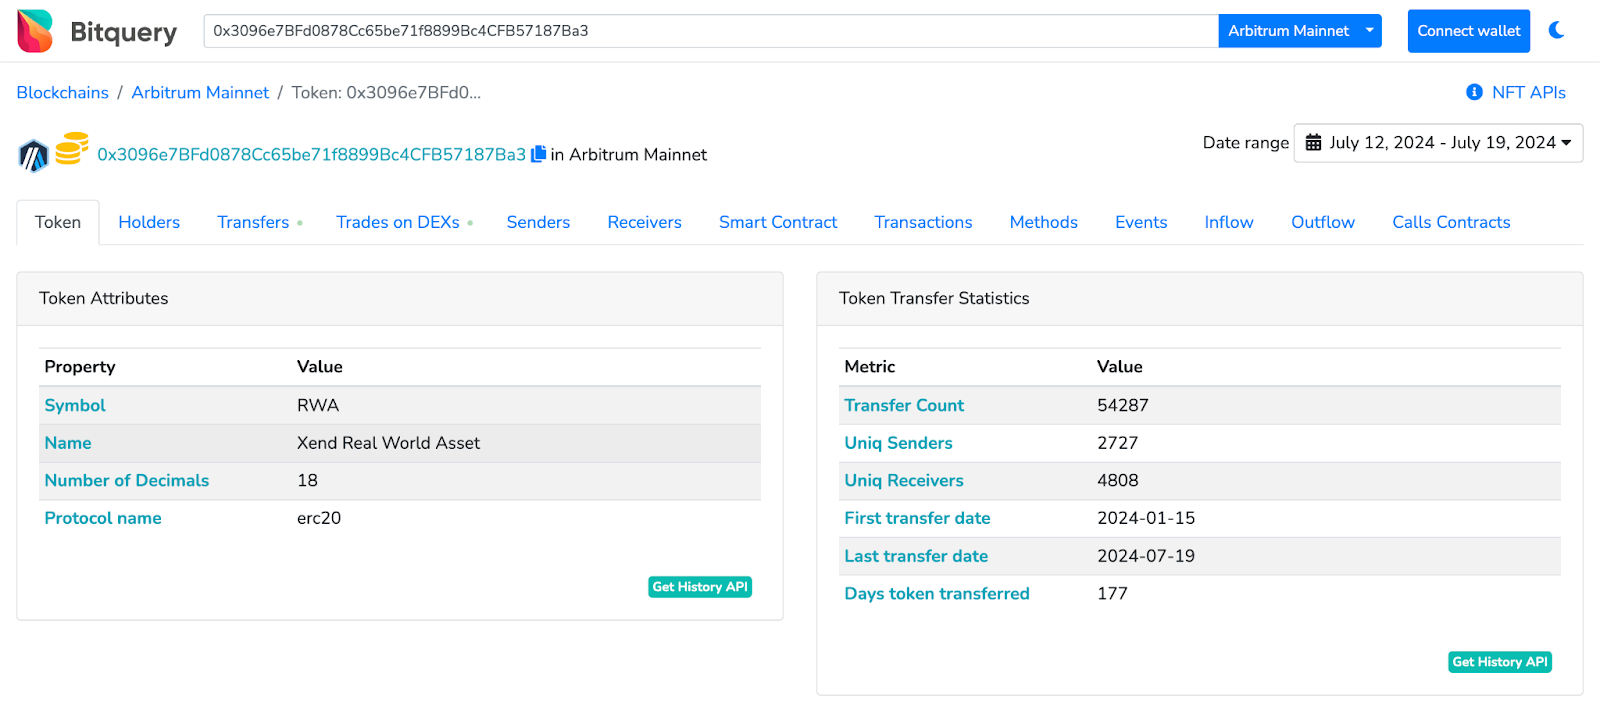Open the Smart Contract tab

(x=778, y=222)
